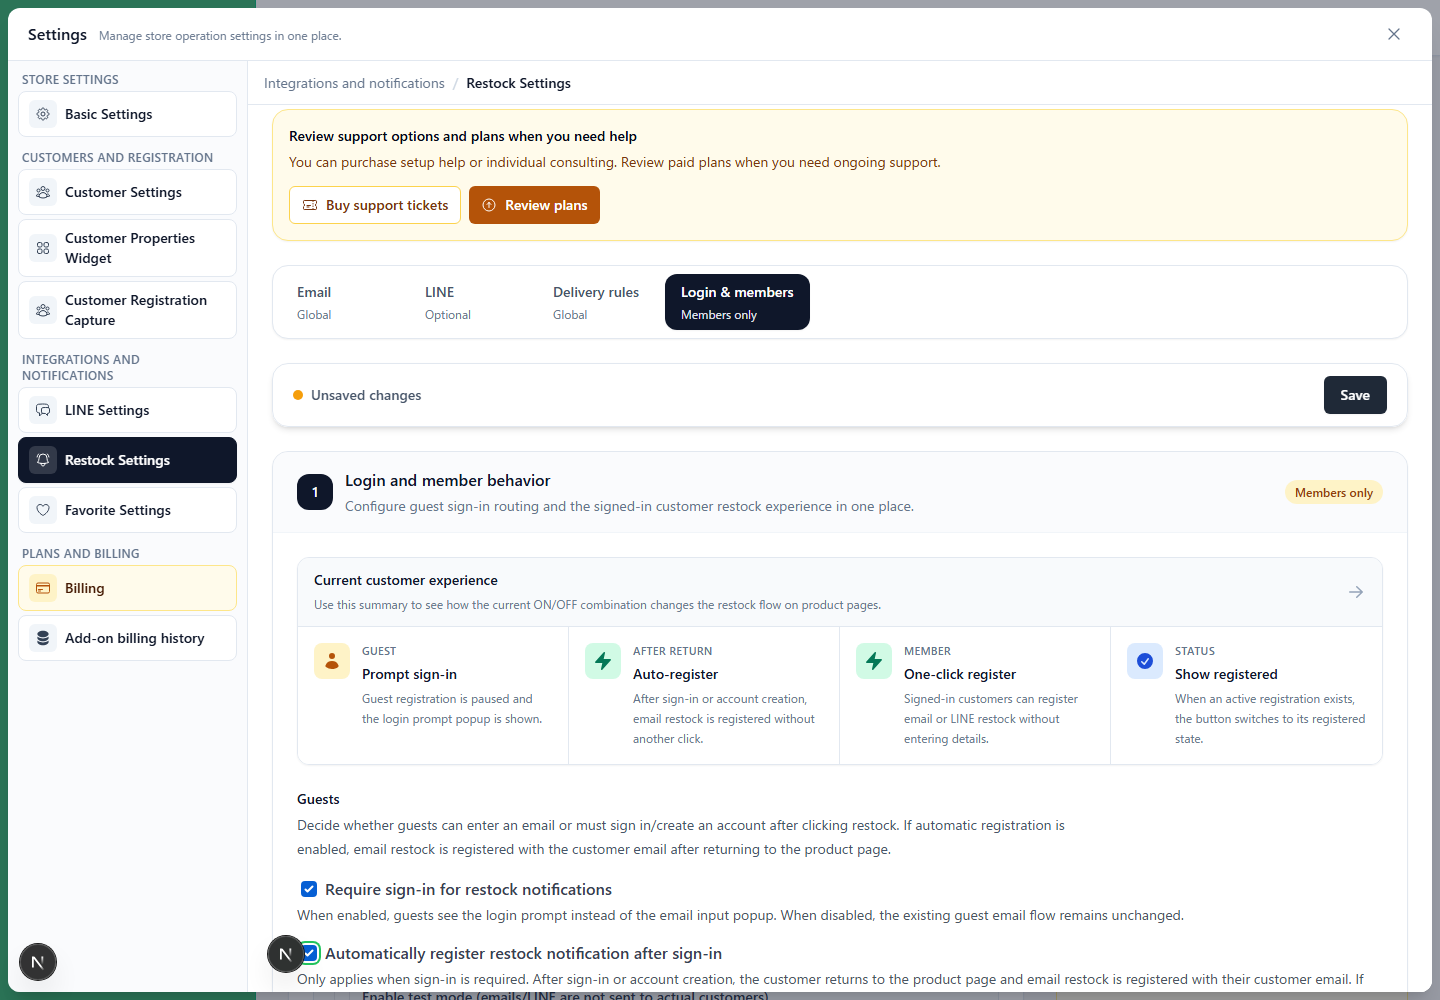Click the Billing card icon
This screenshot has height=1000, width=1440.
pyautogui.click(x=43, y=588)
